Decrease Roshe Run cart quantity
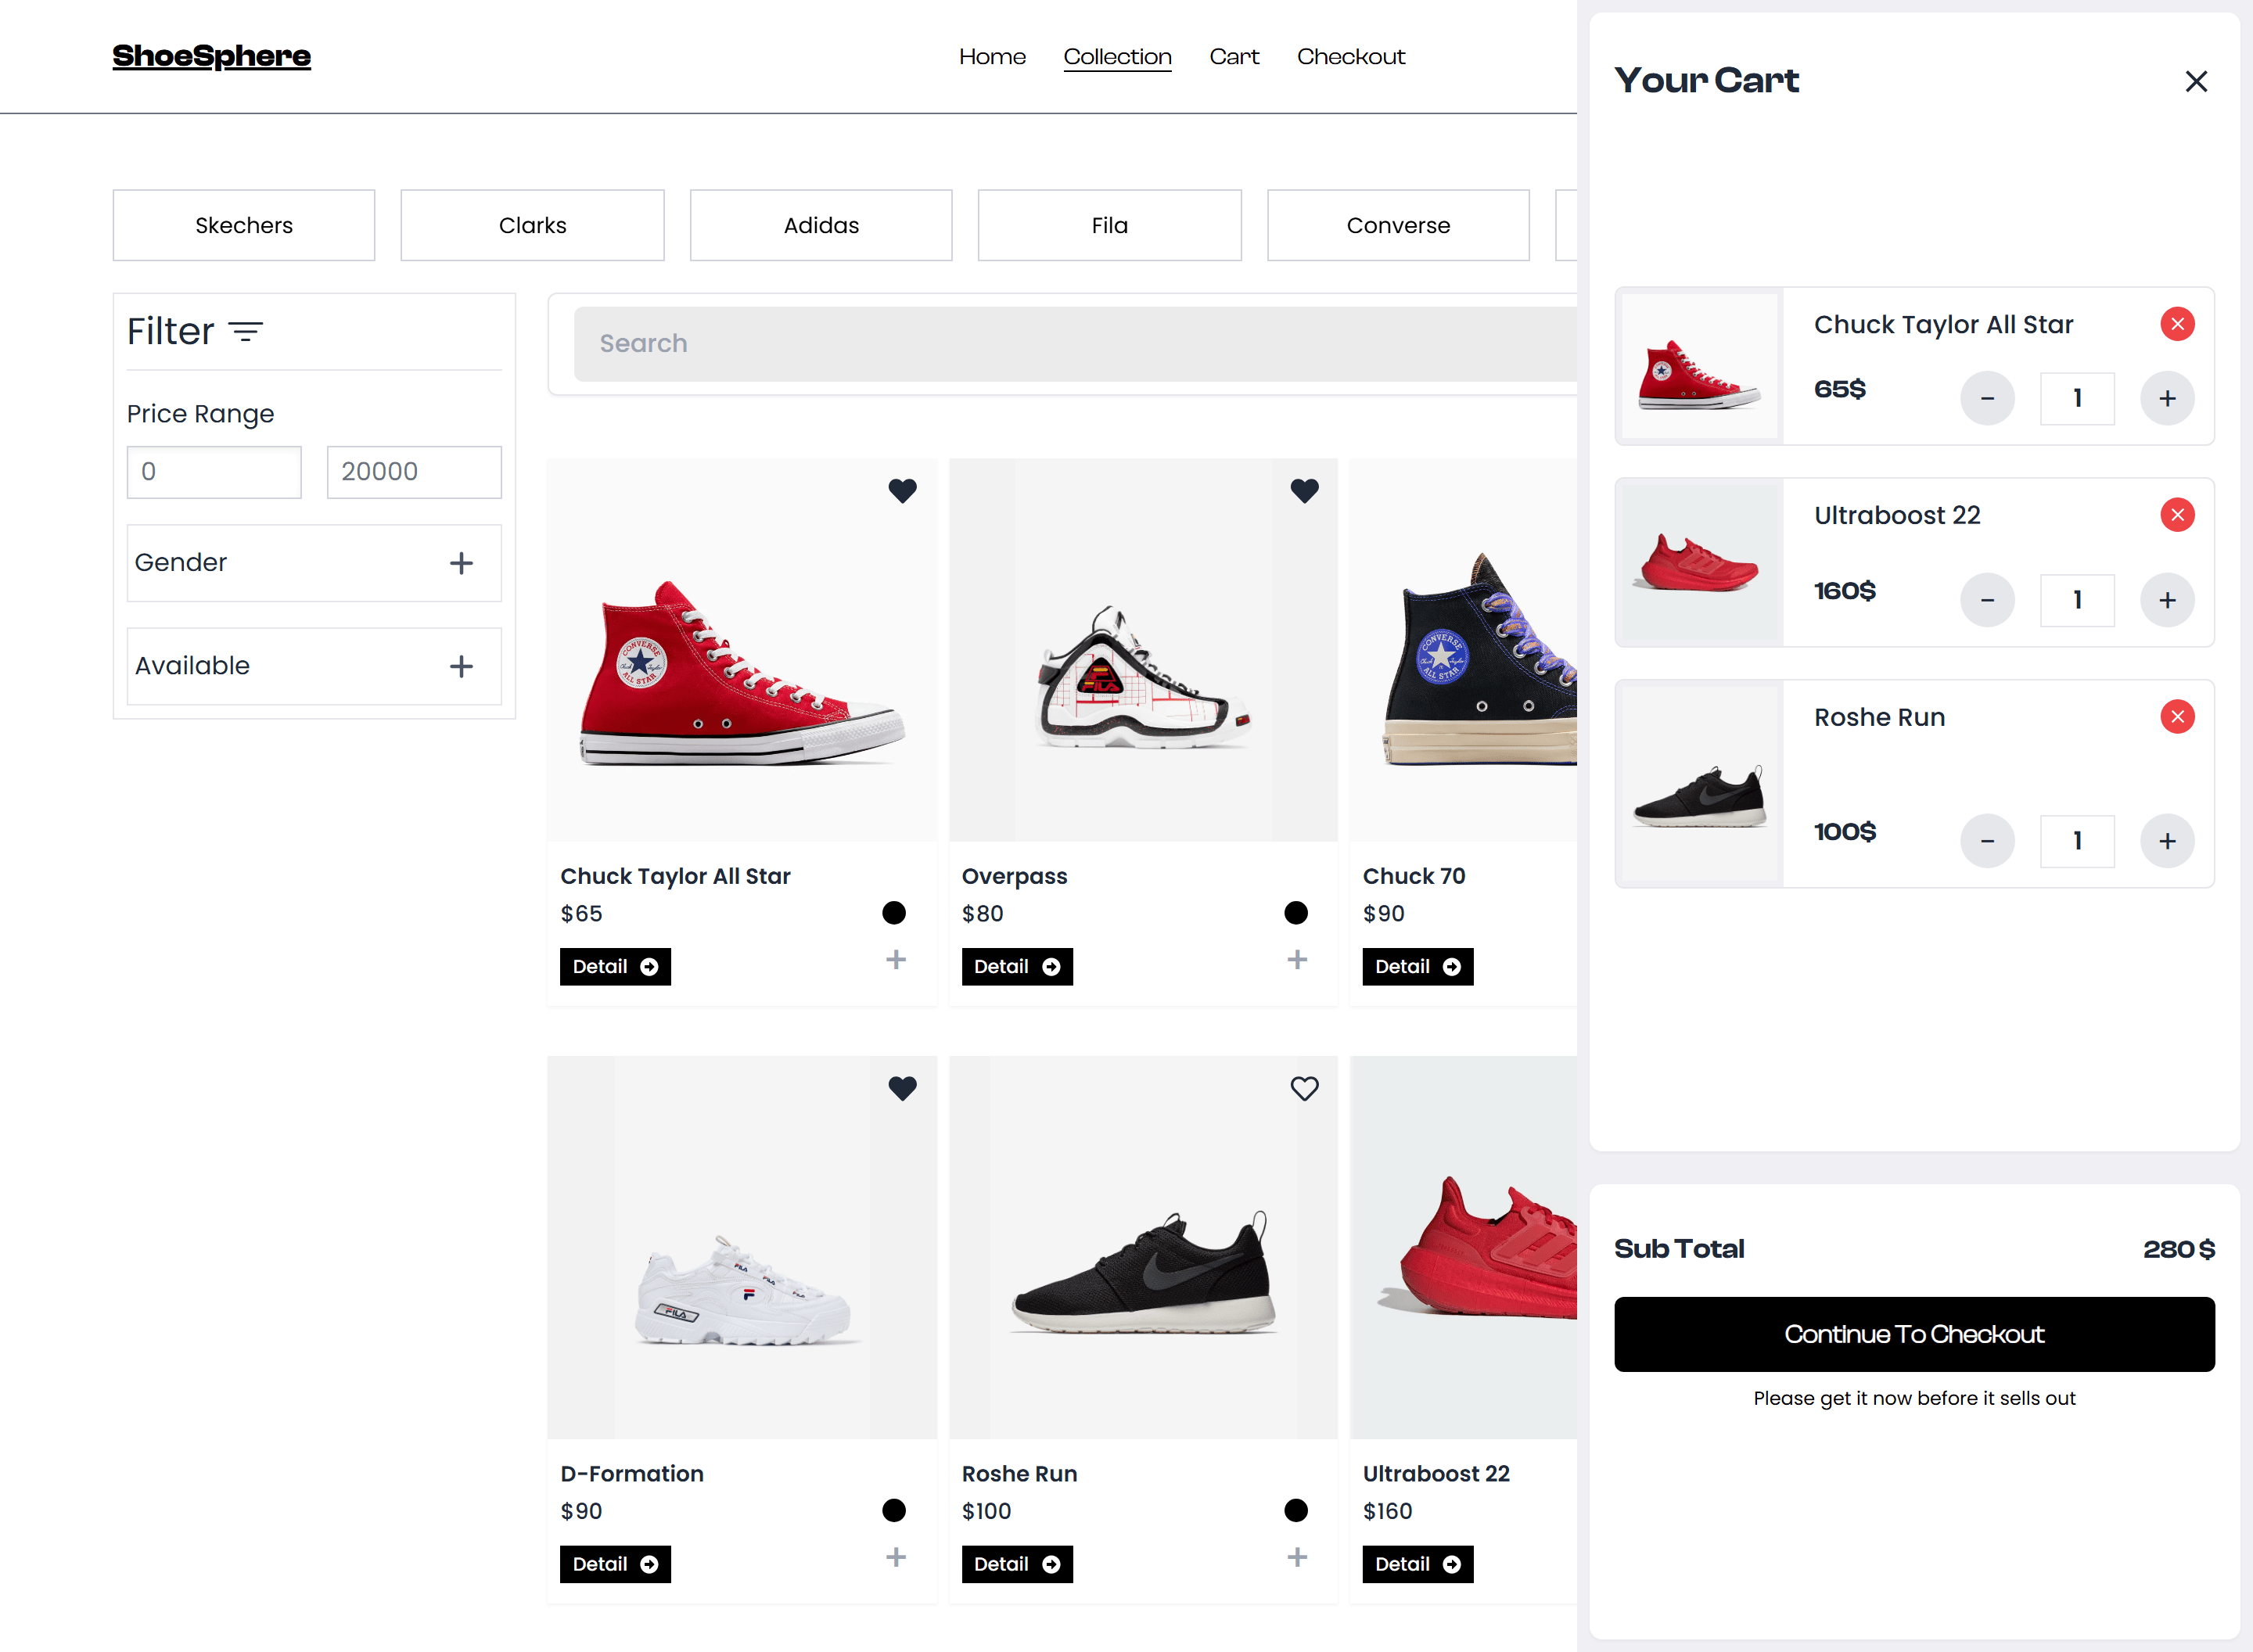The width and height of the screenshot is (2253, 1652). click(x=1987, y=841)
